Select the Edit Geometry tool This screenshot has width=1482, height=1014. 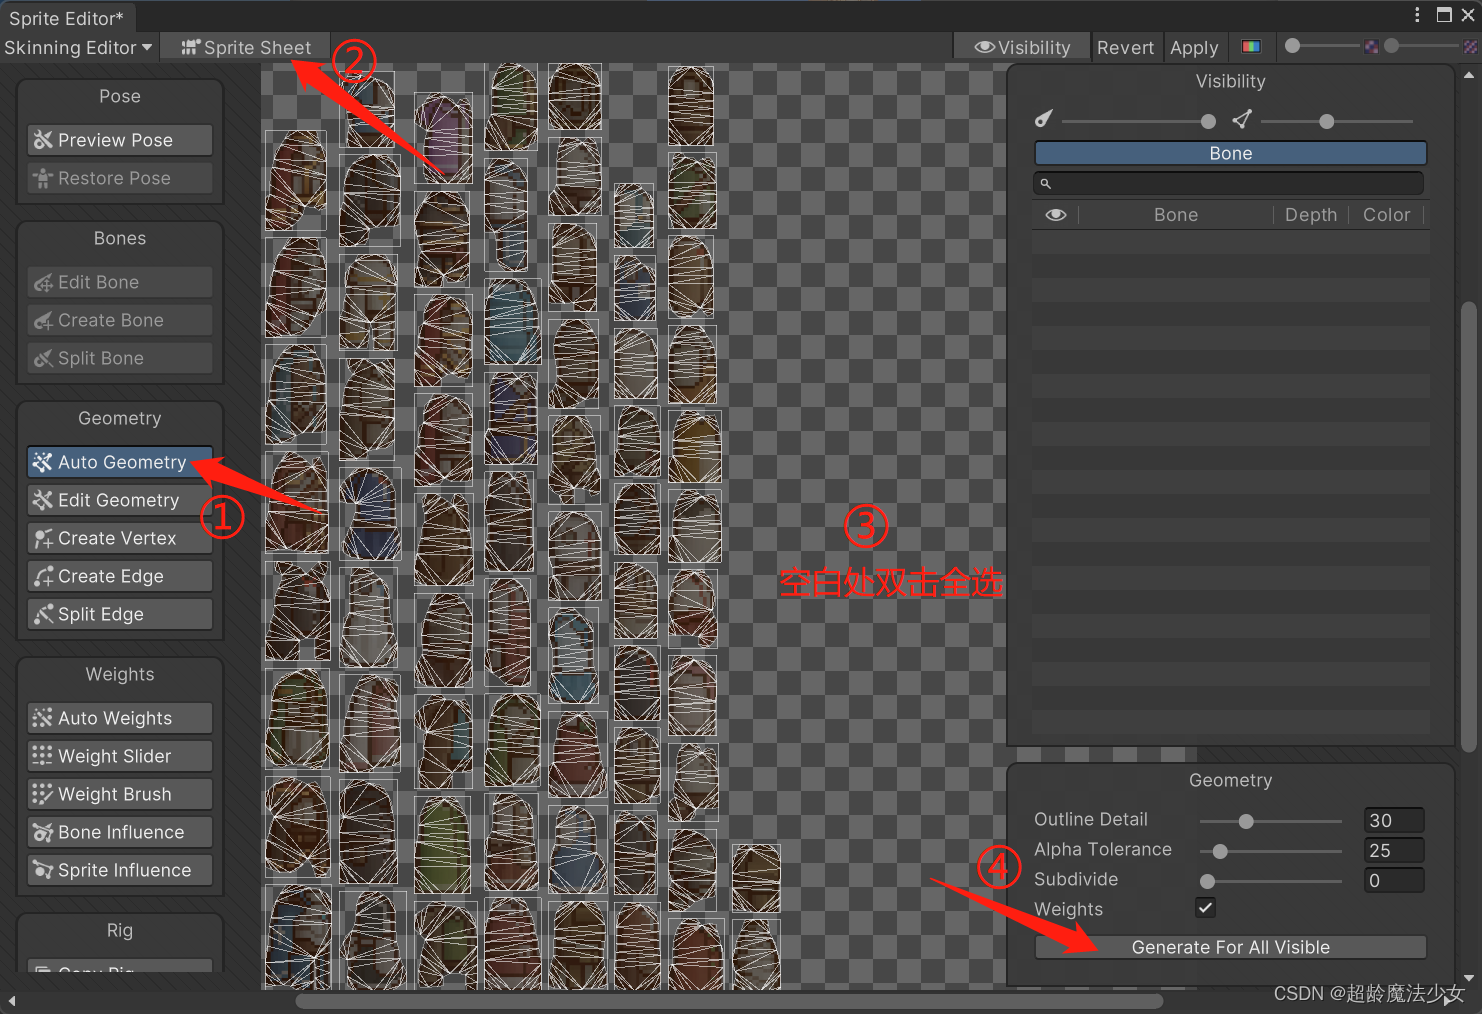pyautogui.click(x=120, y=500)
